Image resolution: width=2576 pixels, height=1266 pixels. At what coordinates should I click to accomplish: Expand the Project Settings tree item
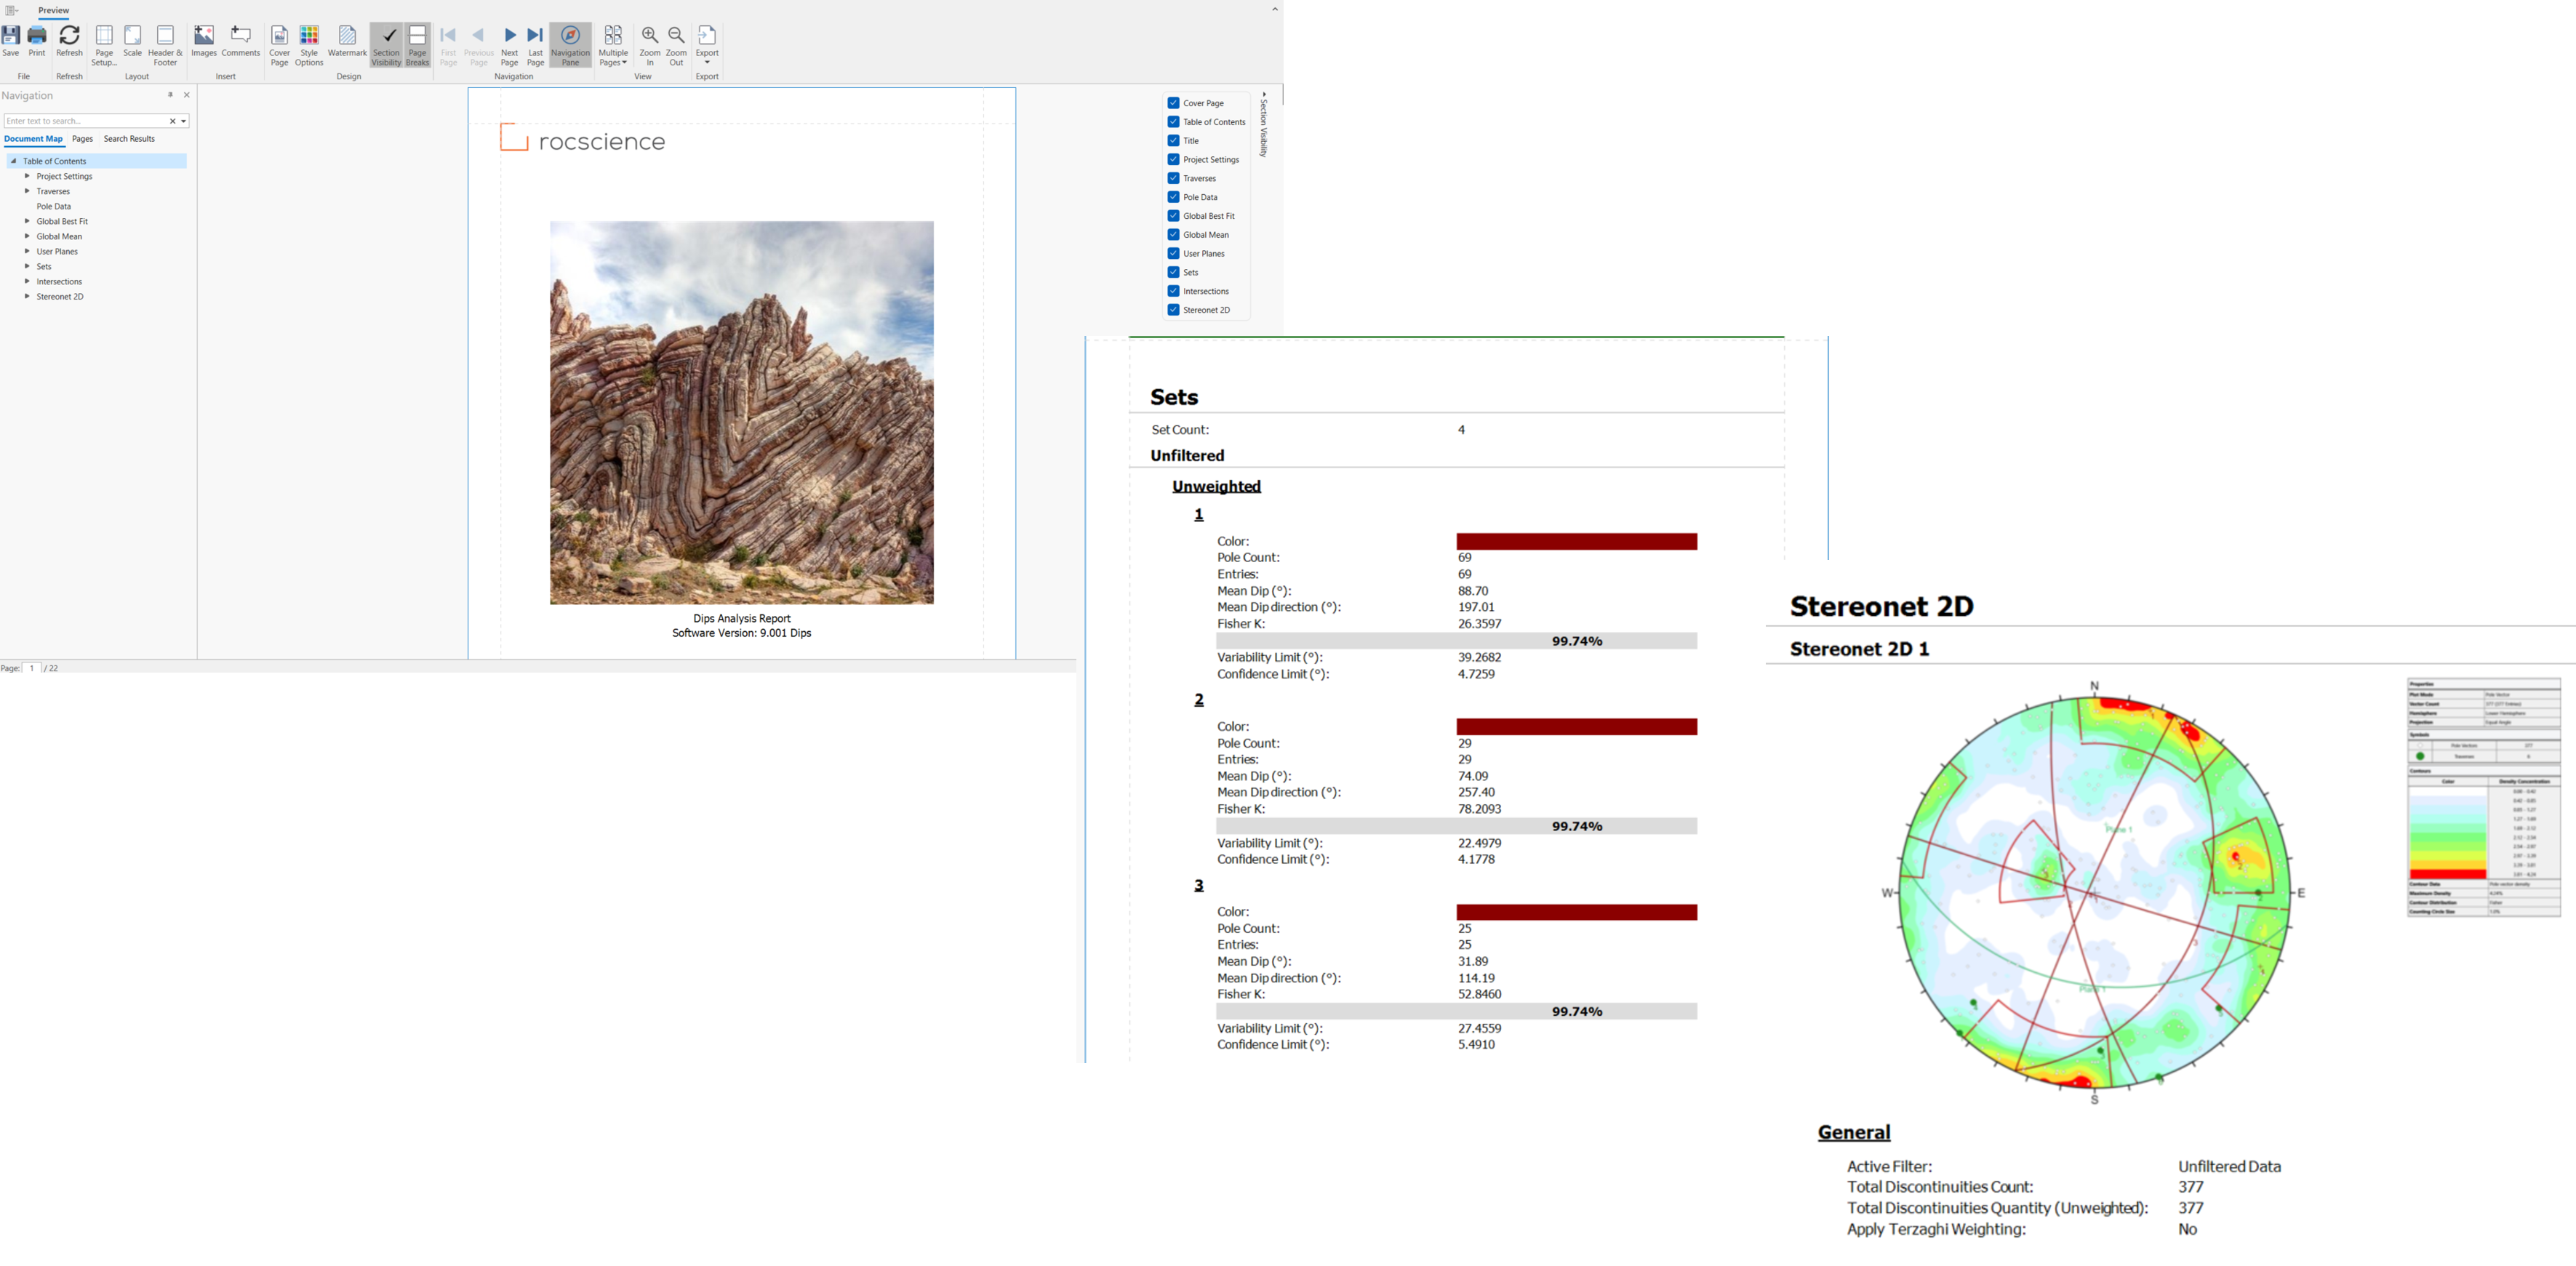[x=28, y=176]
